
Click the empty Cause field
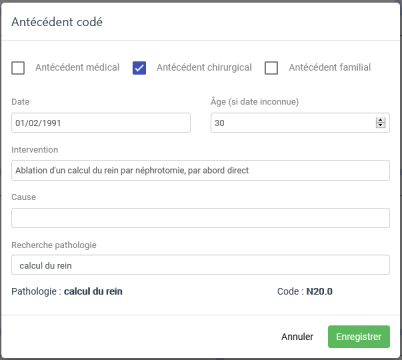coord(200,218)
